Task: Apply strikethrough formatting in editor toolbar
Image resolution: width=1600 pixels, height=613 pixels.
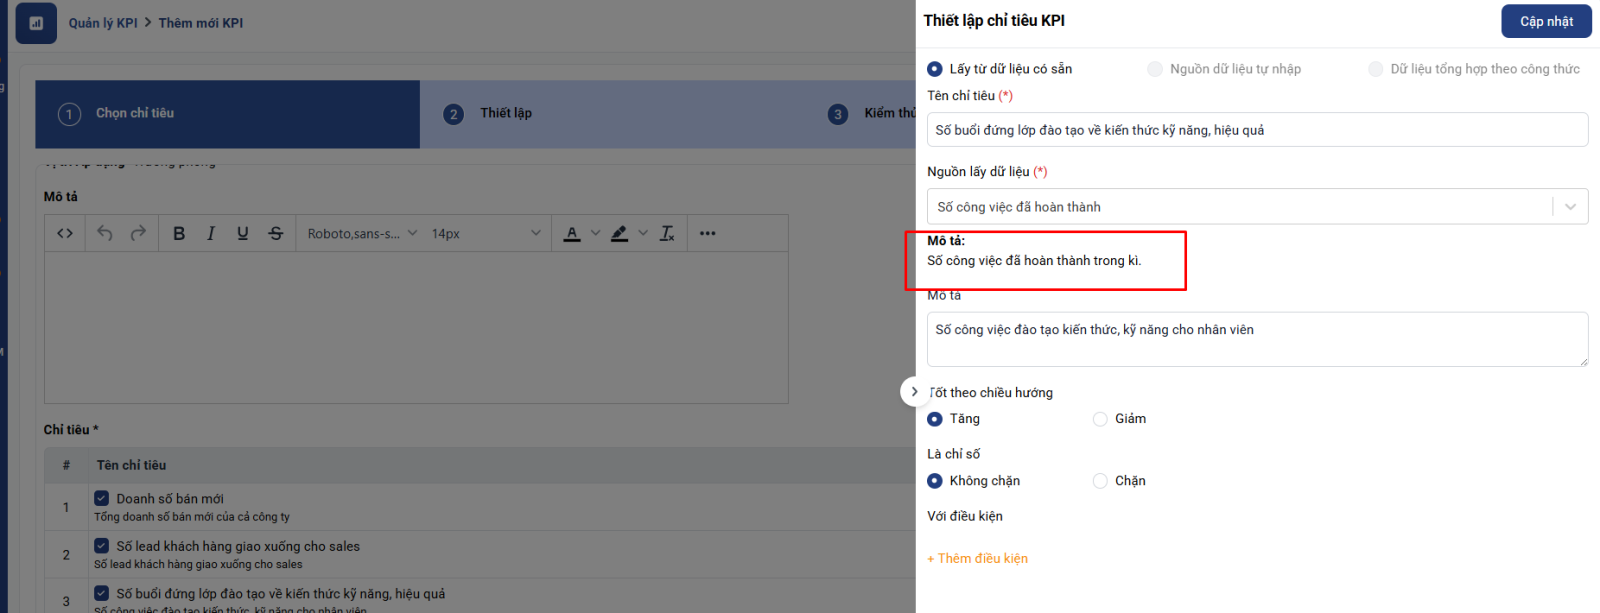Action: pos(275,233)
